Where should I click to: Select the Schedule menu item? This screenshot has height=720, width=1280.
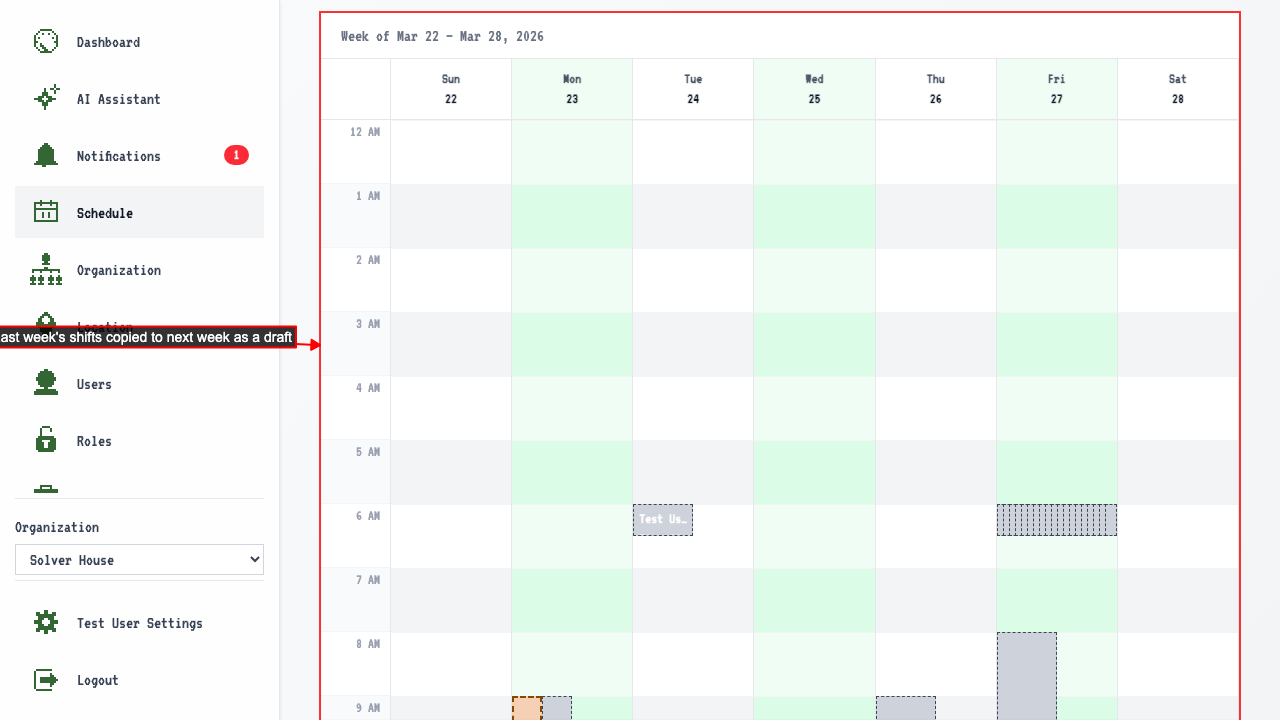(139, 212)
